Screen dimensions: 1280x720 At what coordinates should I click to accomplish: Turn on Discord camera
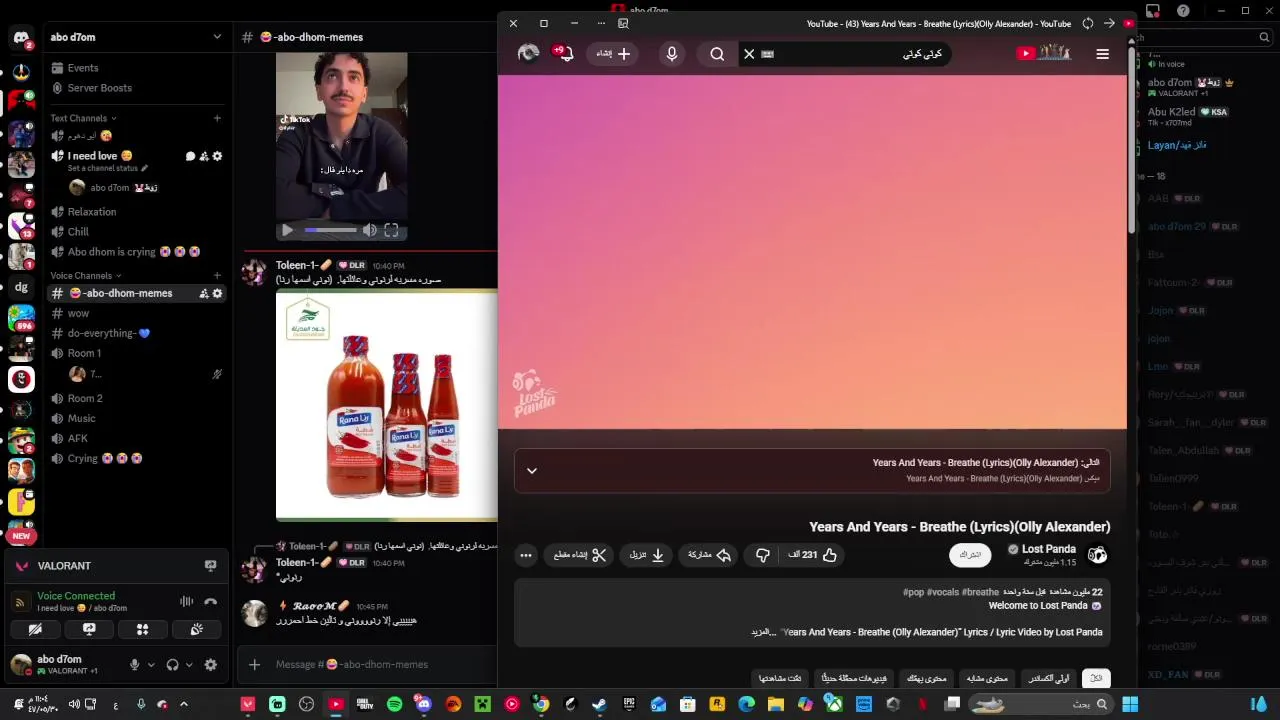pos(35,629)
